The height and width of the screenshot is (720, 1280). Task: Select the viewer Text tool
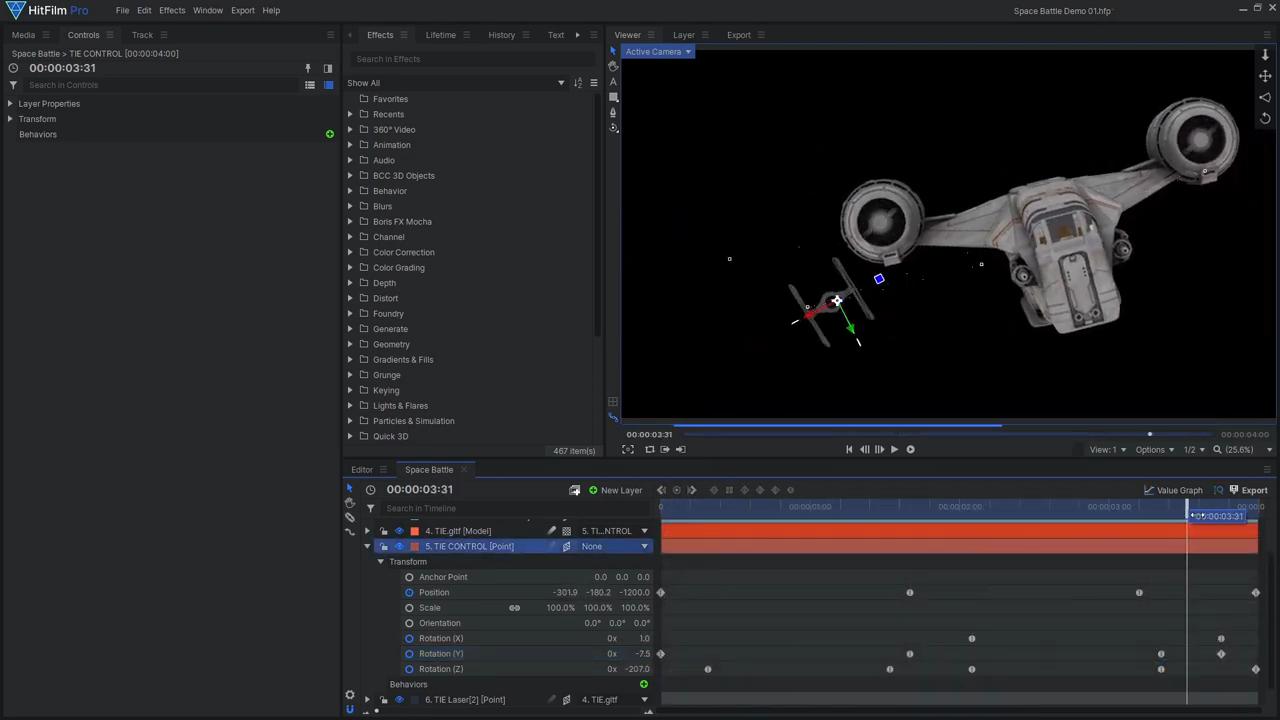[x=613, y=82]
